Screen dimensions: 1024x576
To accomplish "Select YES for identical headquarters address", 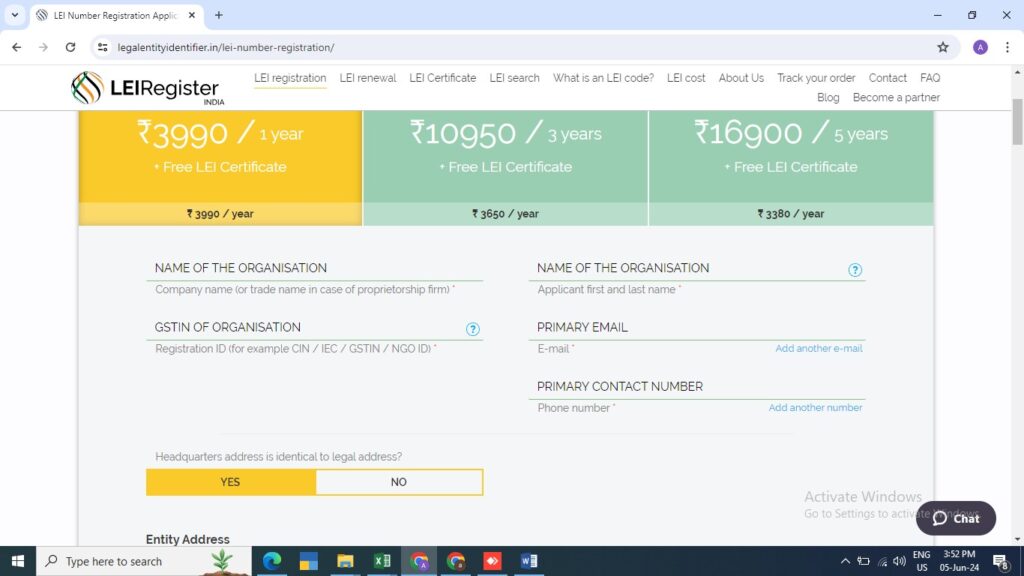I will pos(230,482).
